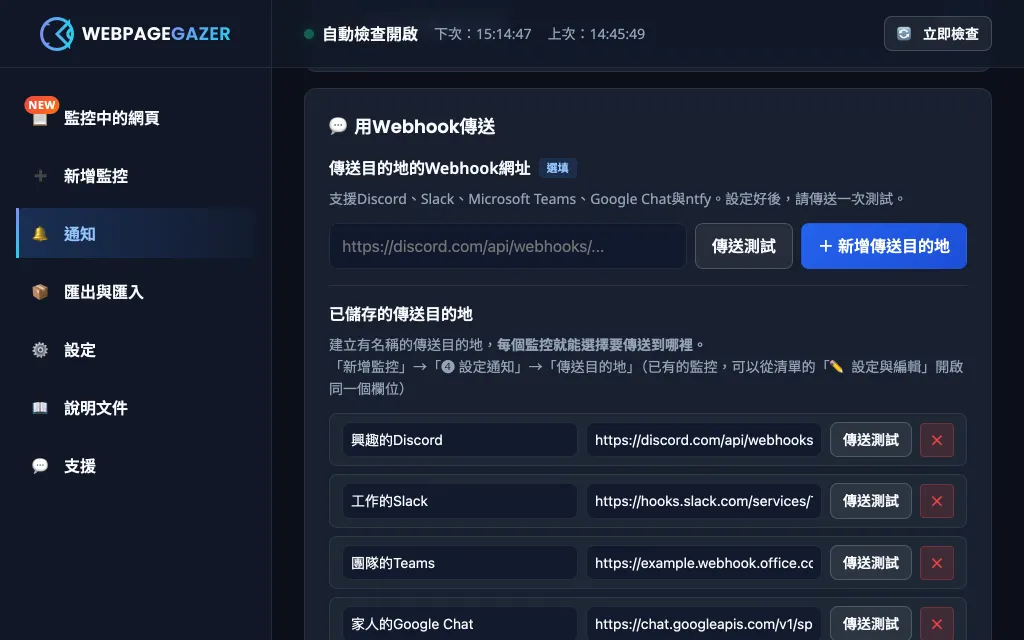Edit the 興趣的Discord name field
This screenshot has width=1024, height=640.
point(460,440)
